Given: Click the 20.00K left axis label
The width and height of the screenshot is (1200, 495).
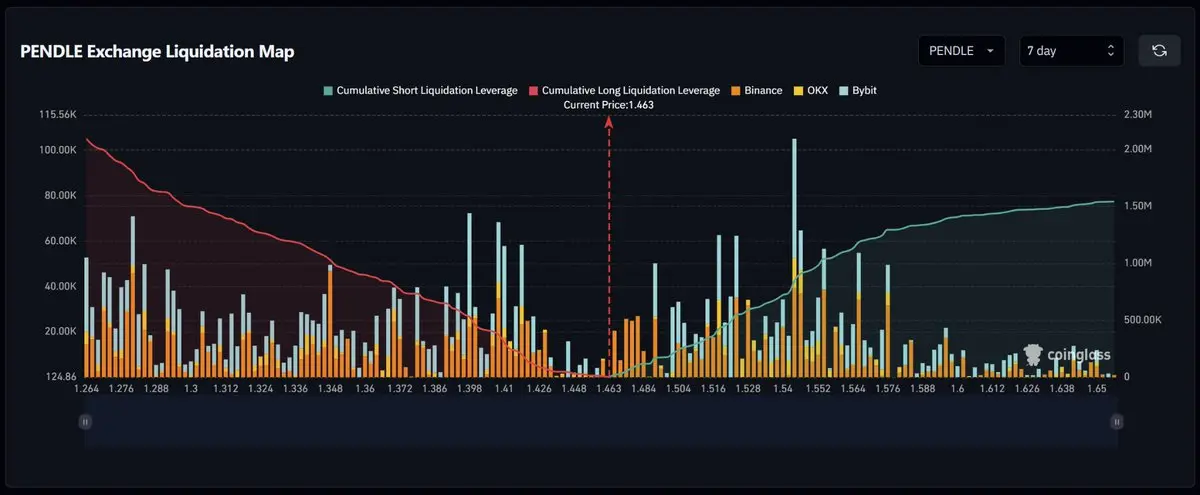Looking at the screenshot, I should pyautogui.click(x=59, y=331).
